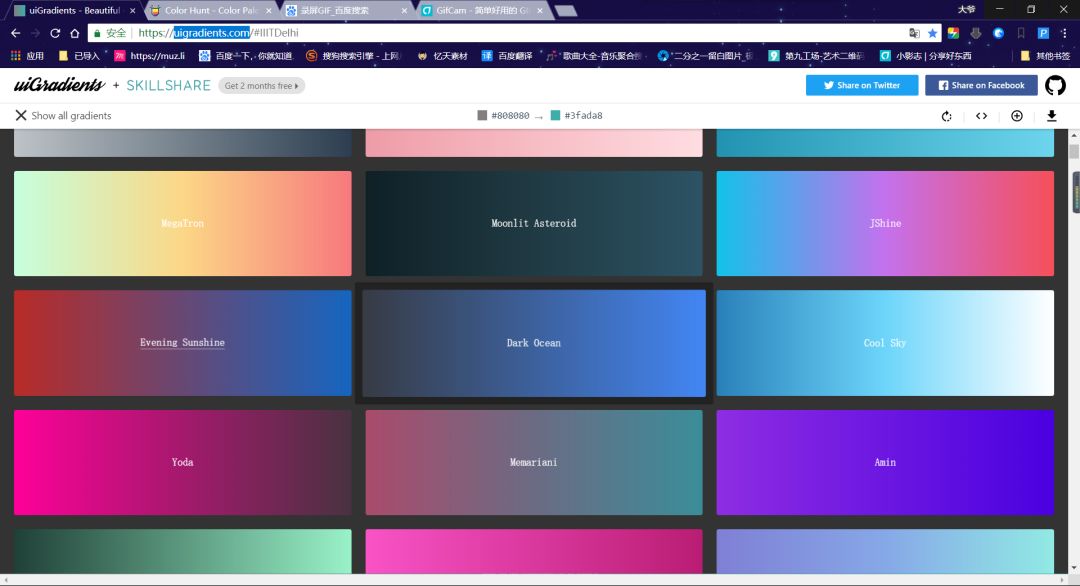The image size is (1080, 586).
Task: Click the blue circular extension icon
Action: (x=998, y=33)
